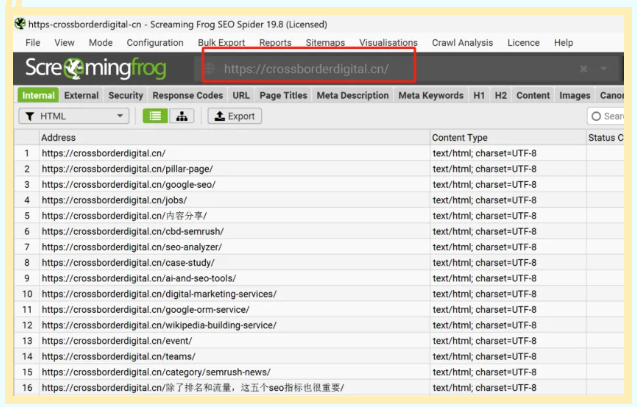
Task: Switch to the Meta Keywords tab
Action: point(431,95)
